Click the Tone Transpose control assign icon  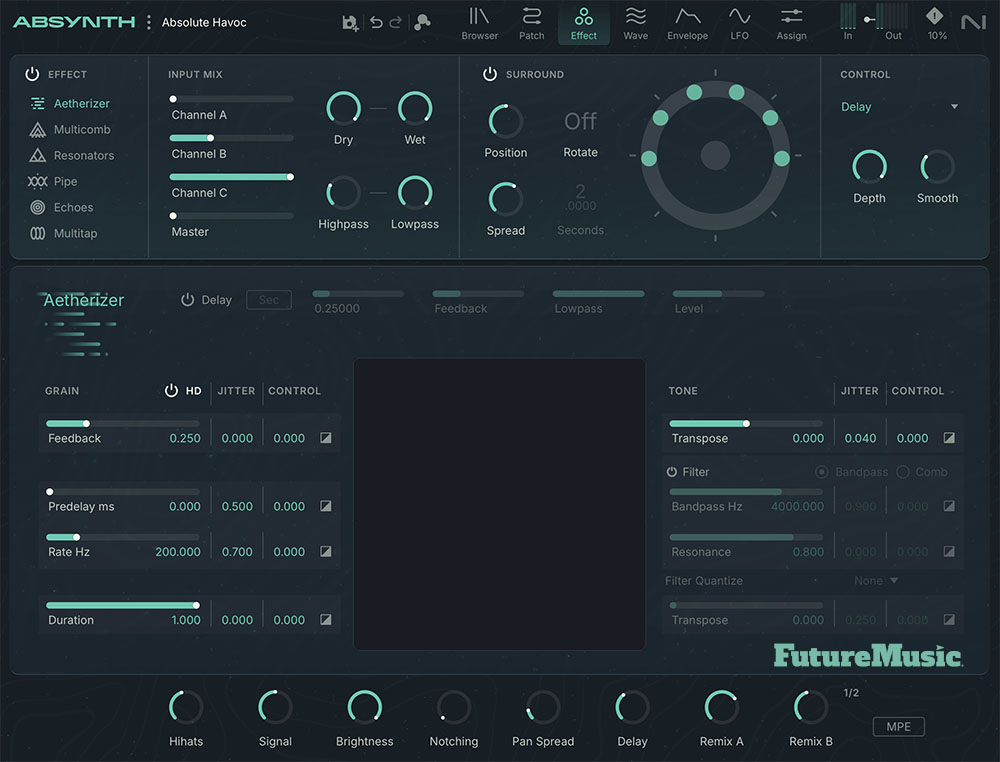pyautogui.click(x=949, y=437)
